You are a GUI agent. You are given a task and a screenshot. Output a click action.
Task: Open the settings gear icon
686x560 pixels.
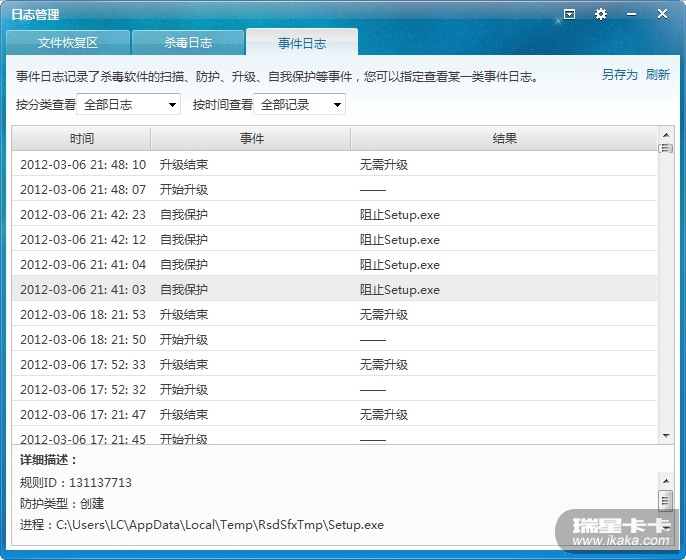click(x=601, y=14)
